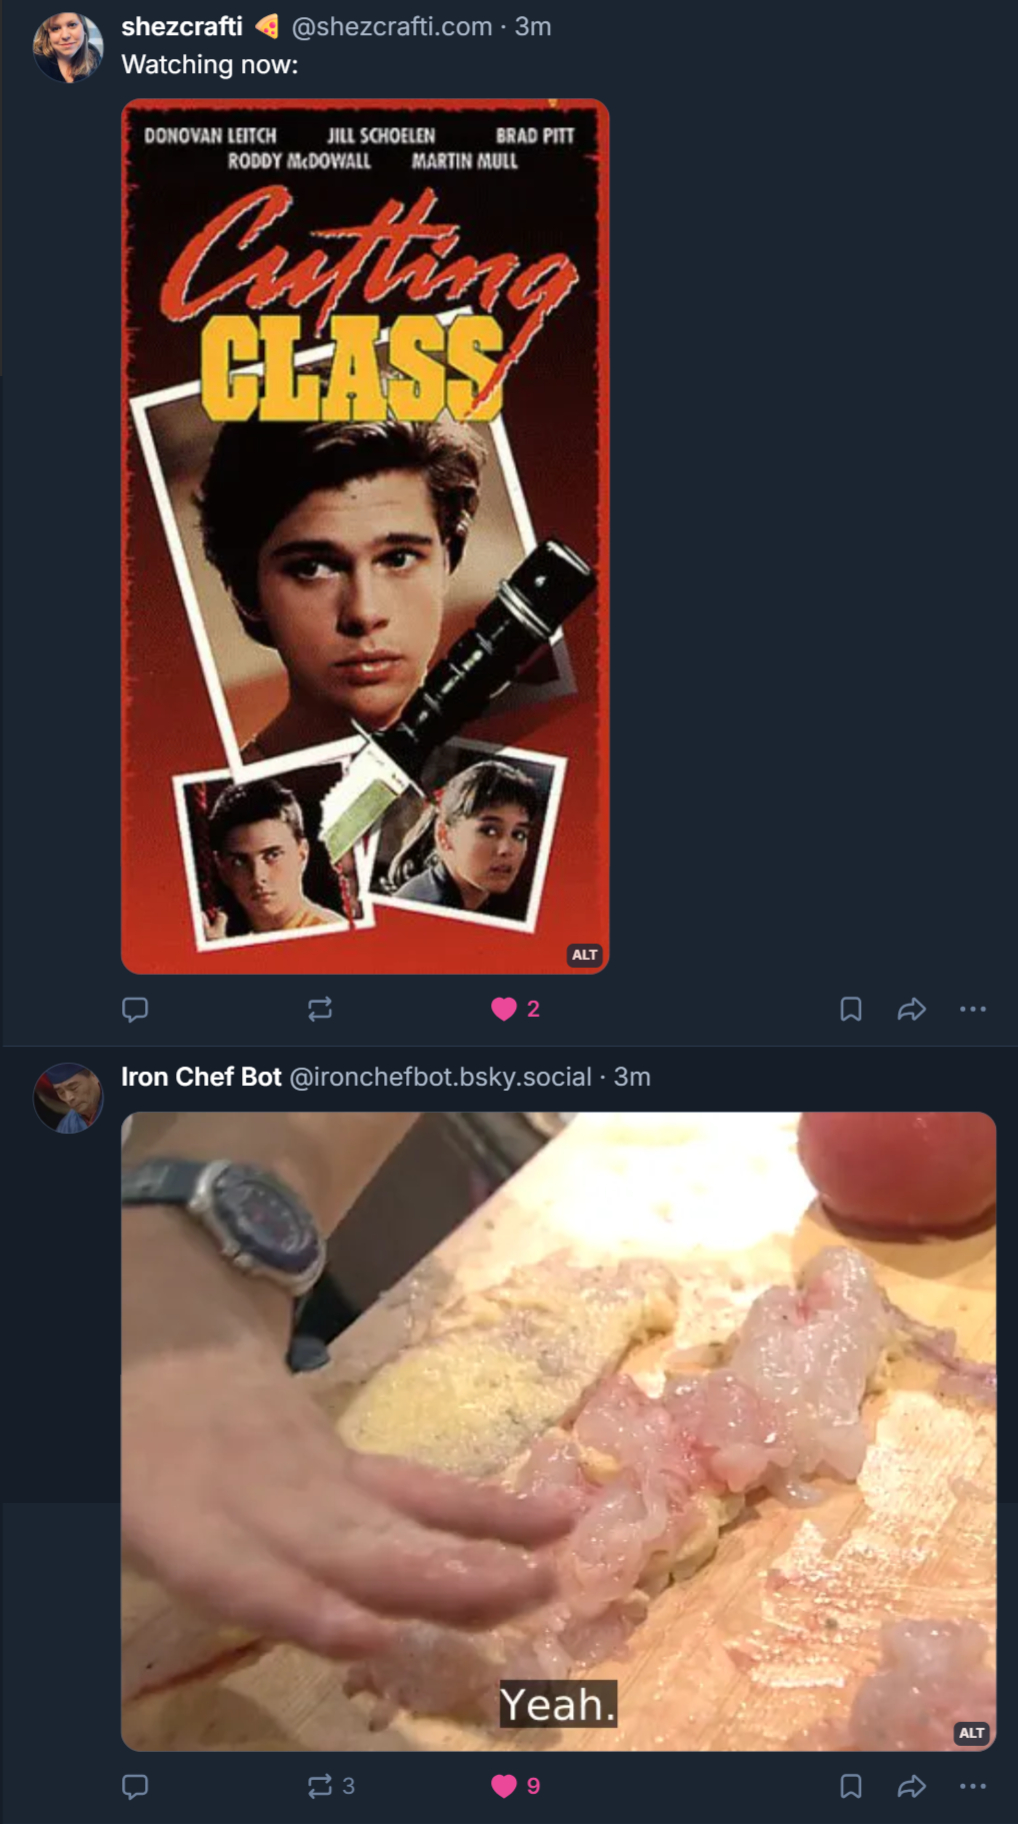The height and width of the screenshot is (1824, 1018).
Task: Show ALT text for cooking image
Action: click(971, 1733)
